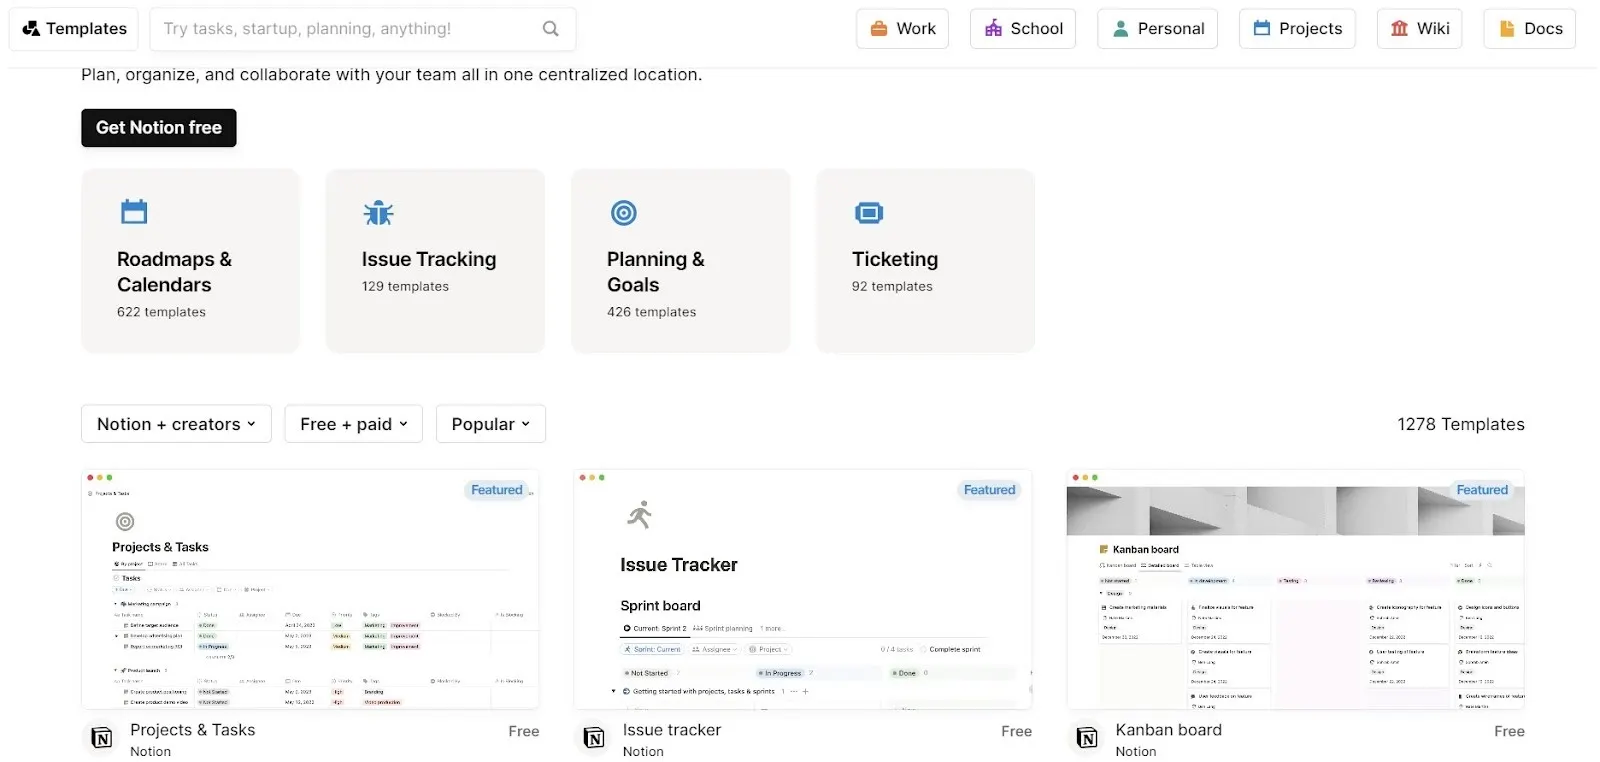Click the 622 templates count text

coord(161,312)
